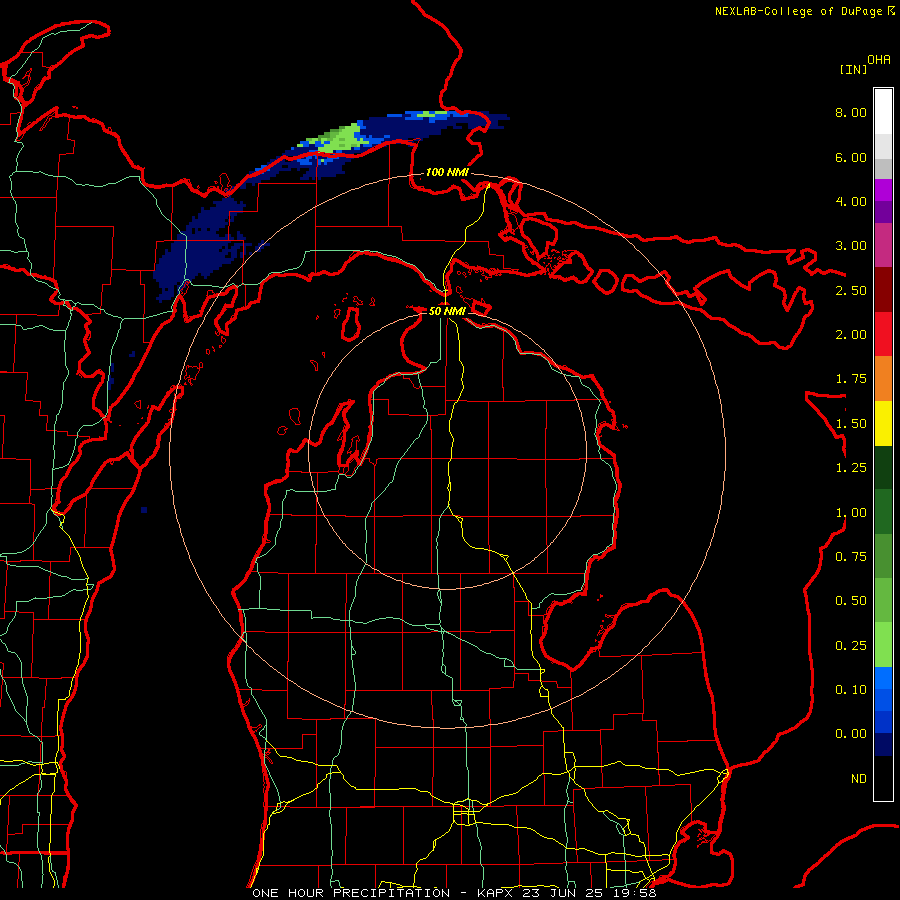Image resolution: width=900 pixels, height=900 pixels.
Task: Pick the pink swatch near 3.00
Action: [x=883, y=245]
